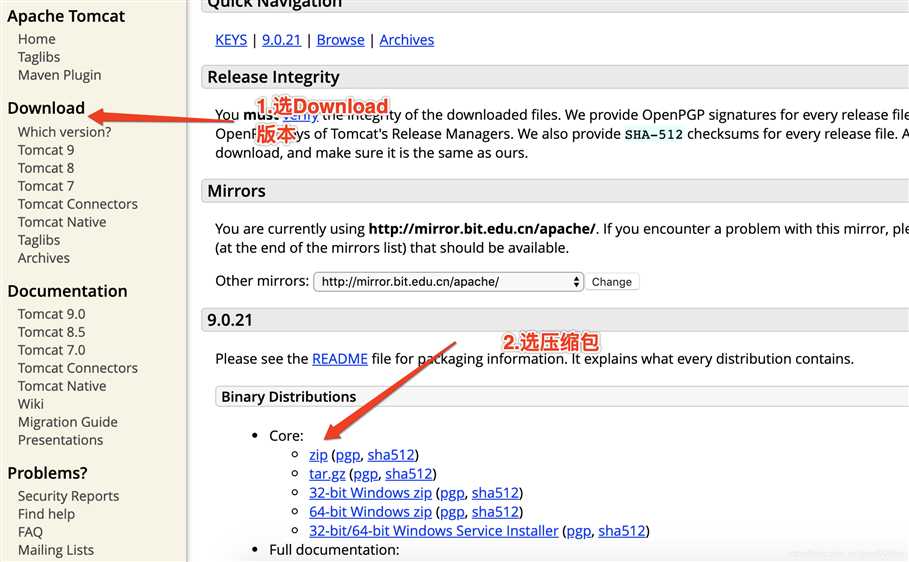Open sha512 checksum for Core zip
The height and width of the screenshot is (562, 909).
tap(391, 455)
